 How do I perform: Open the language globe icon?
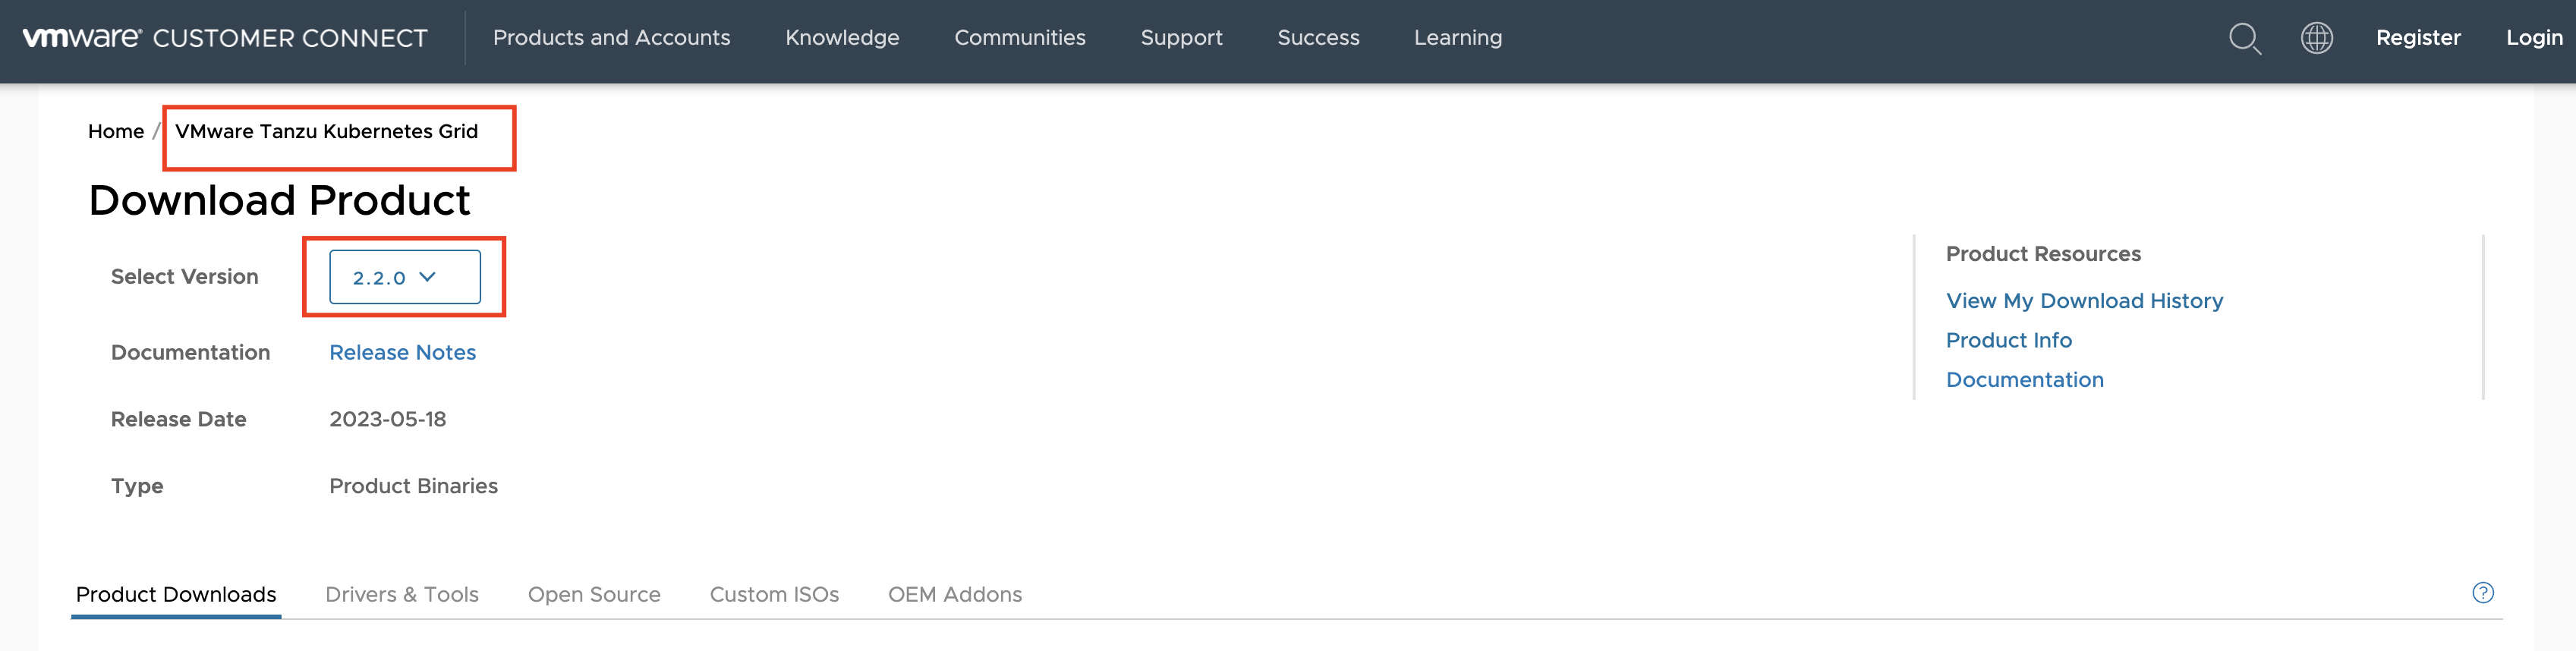(2316, 38)
